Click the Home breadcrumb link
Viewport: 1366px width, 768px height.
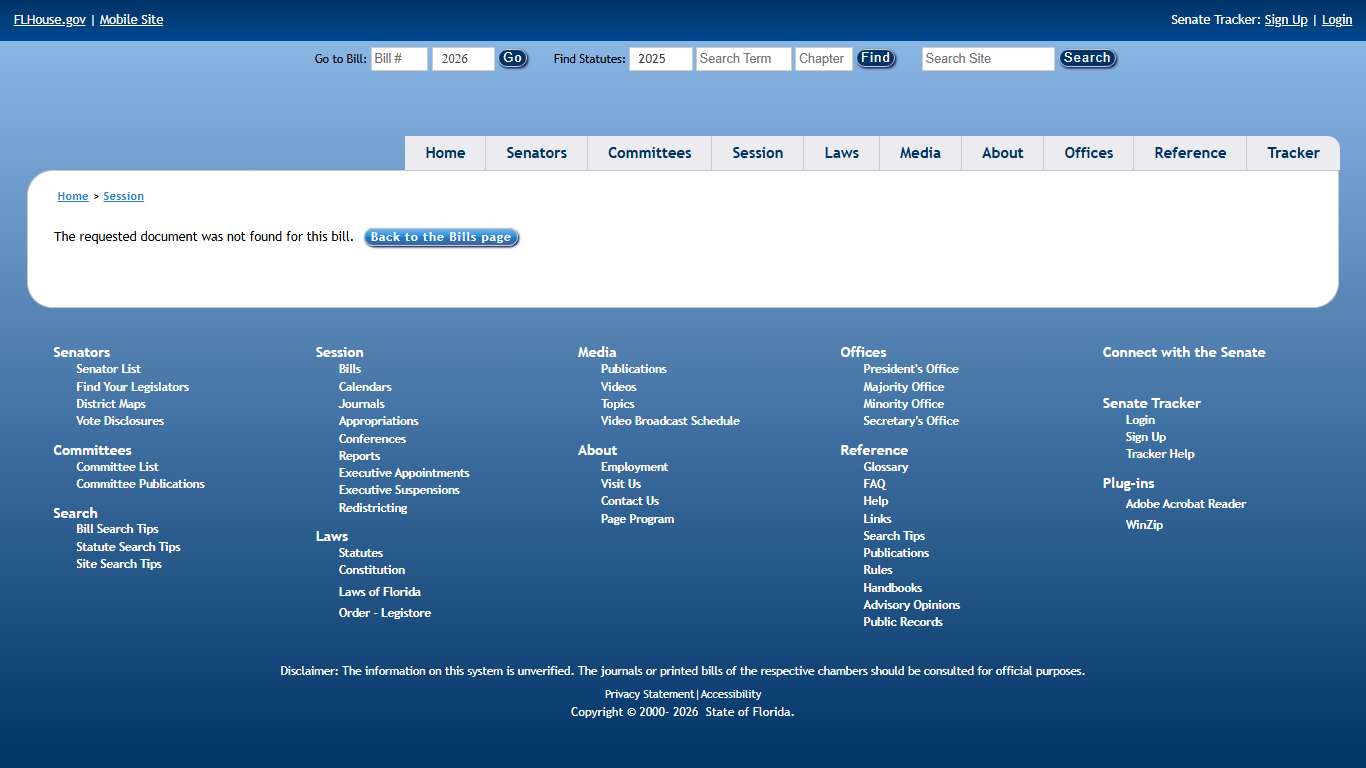point(72,197)
